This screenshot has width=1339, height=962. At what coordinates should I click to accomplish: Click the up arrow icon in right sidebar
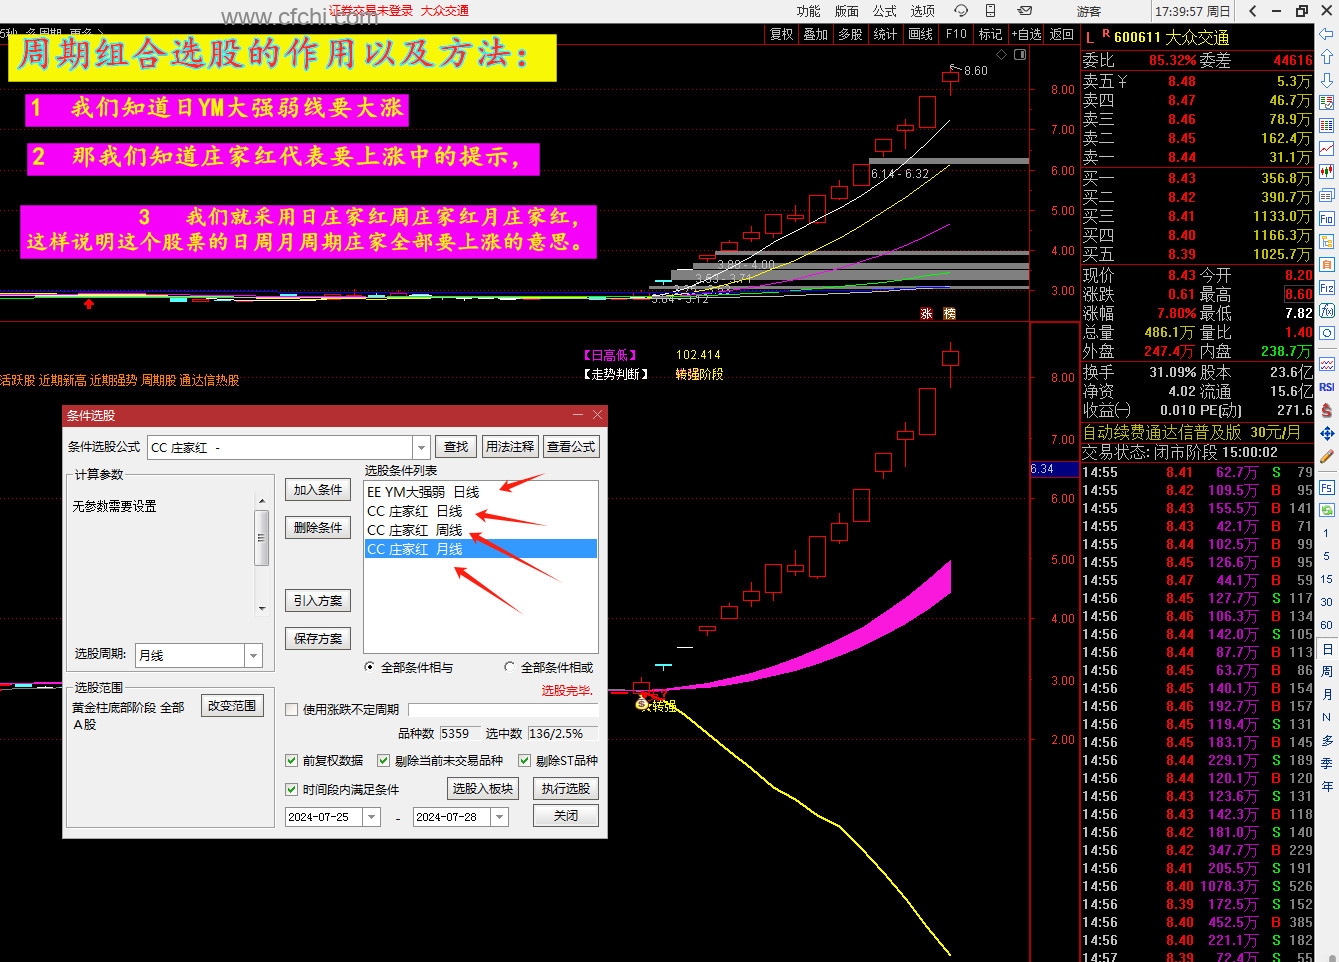(1327, 57)
